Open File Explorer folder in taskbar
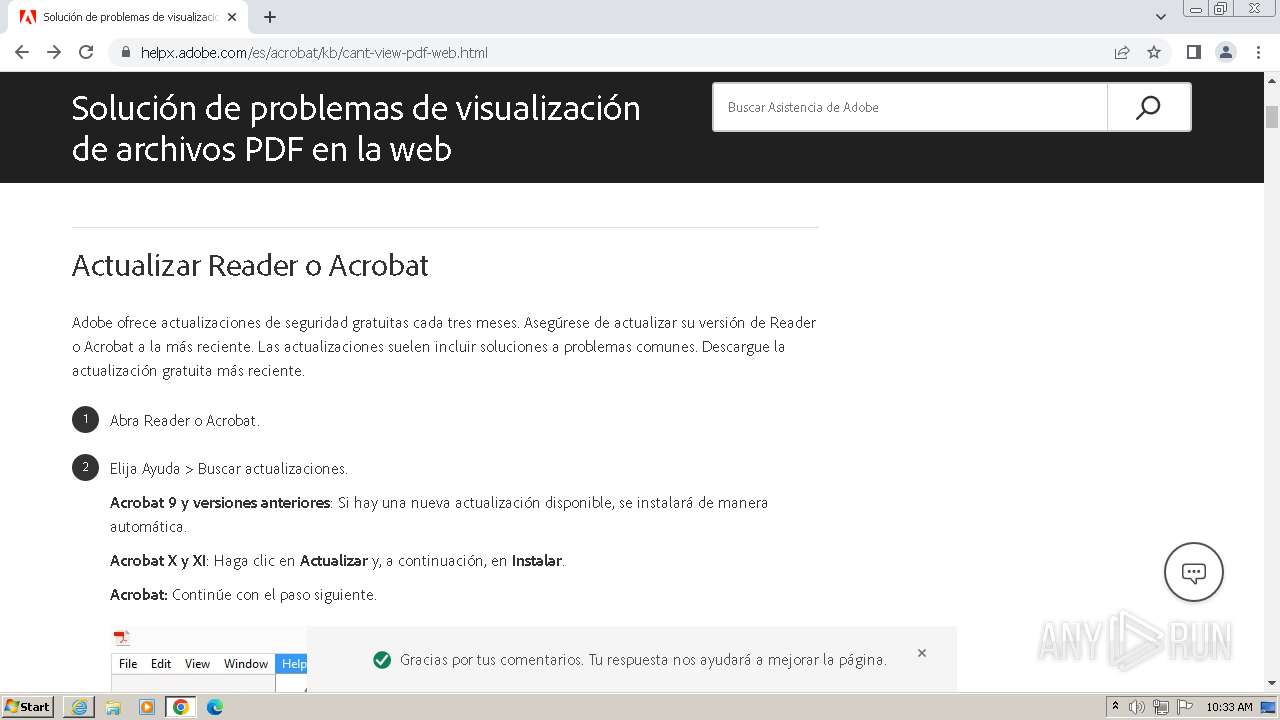1280x720 pixels. click(113, 707)
